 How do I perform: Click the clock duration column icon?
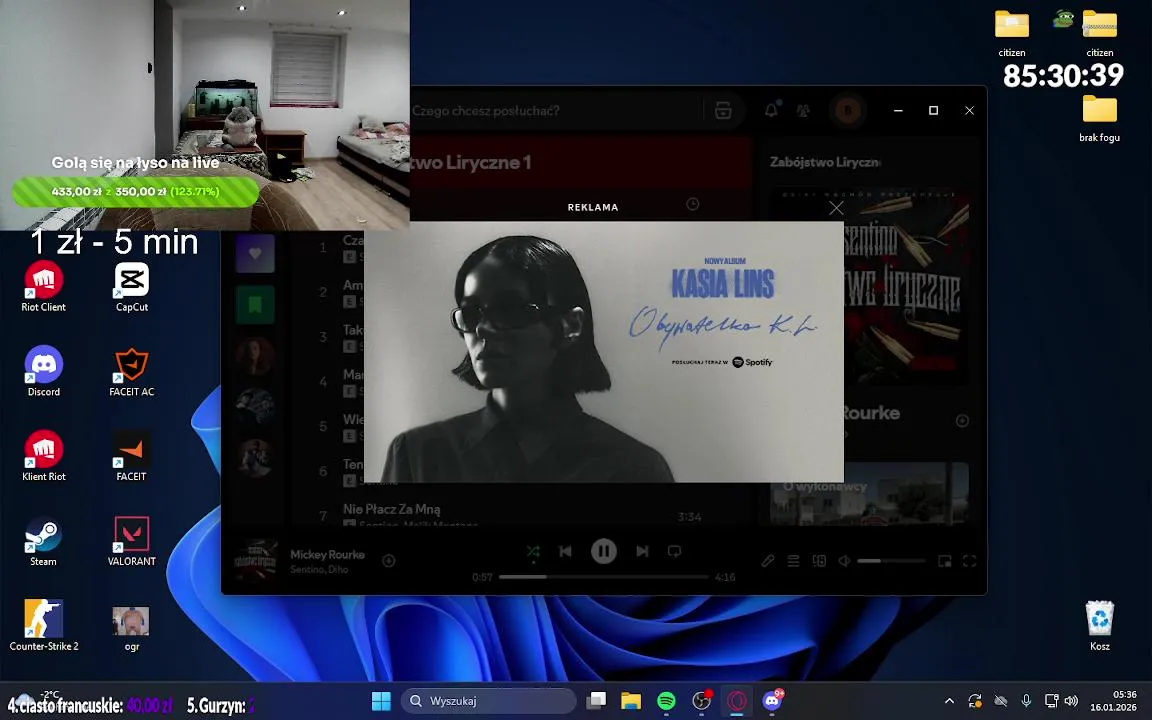click(x=693, y=204)
